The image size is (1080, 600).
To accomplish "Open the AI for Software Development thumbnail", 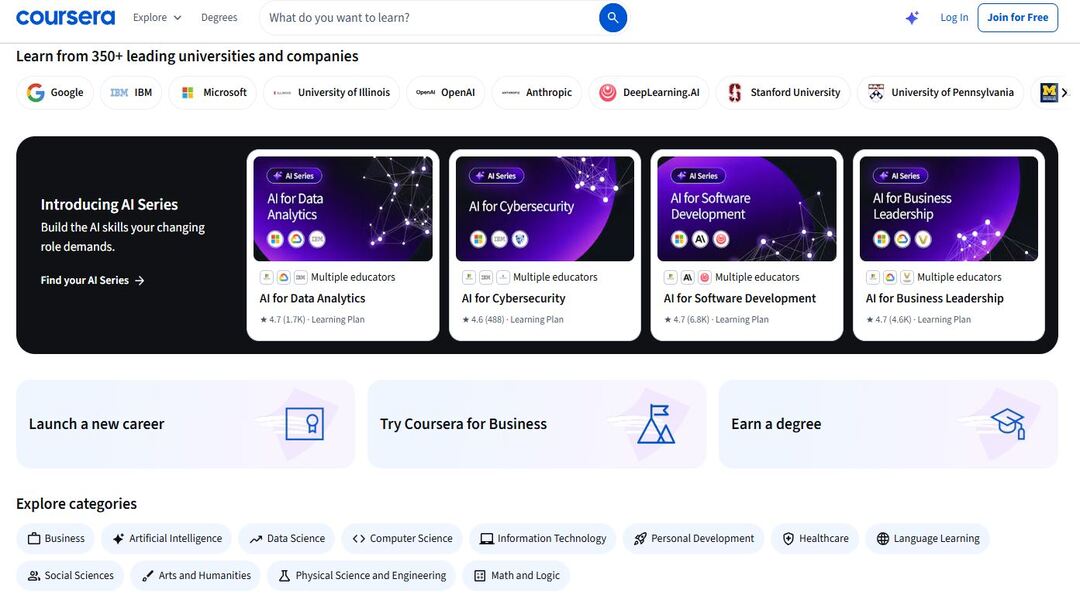I will [x=747, y=209].
